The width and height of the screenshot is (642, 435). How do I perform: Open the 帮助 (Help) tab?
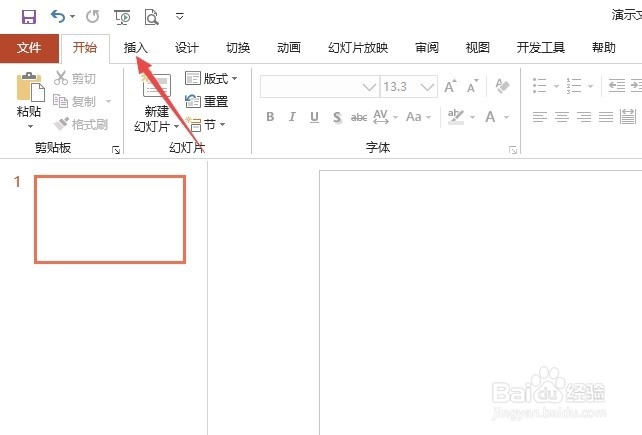(x=604, y=48)
